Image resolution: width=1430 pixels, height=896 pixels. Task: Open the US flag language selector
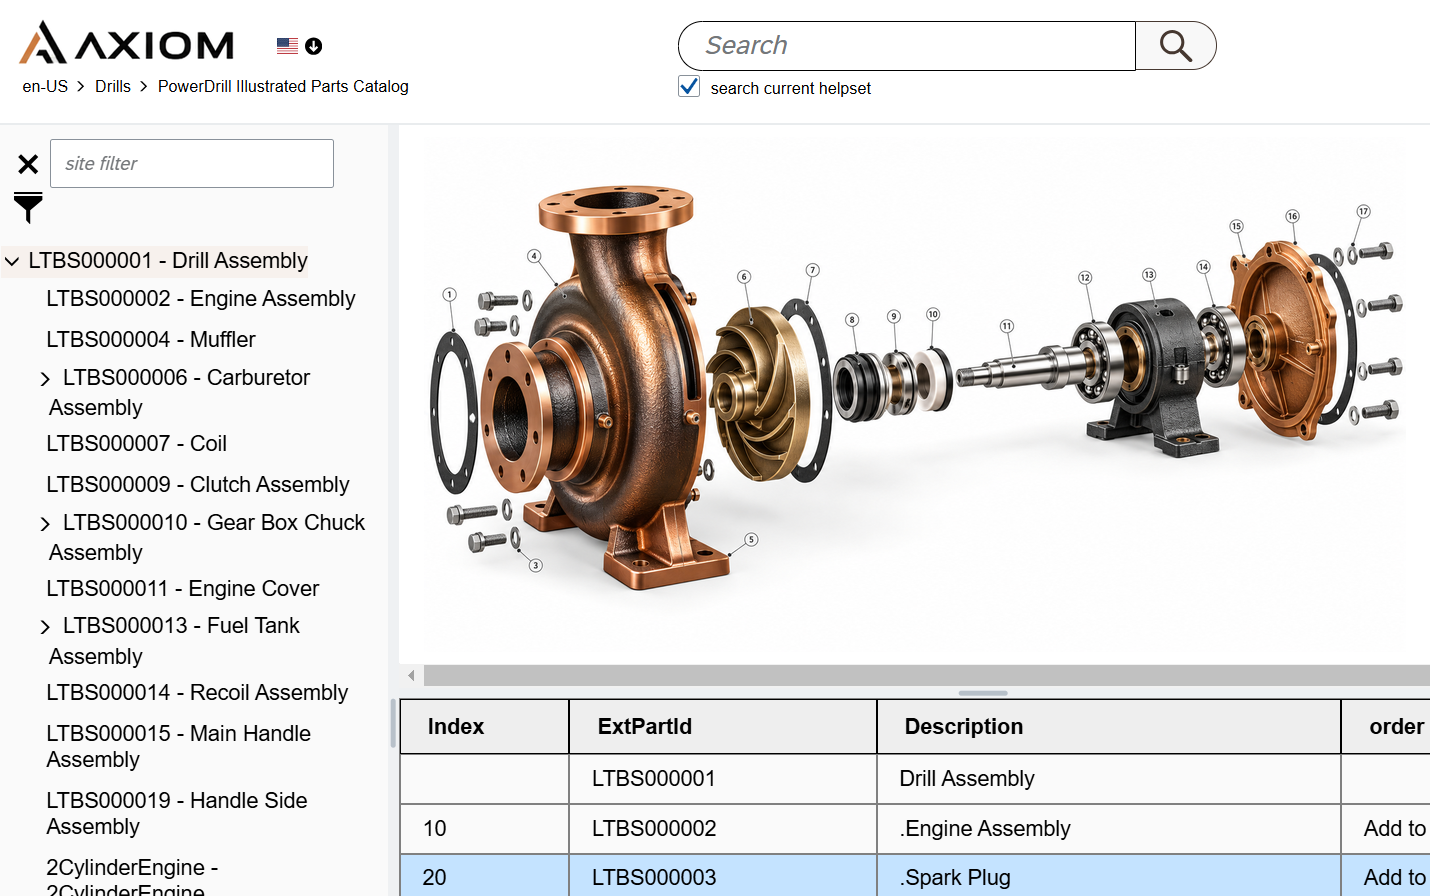pos(299,46)
